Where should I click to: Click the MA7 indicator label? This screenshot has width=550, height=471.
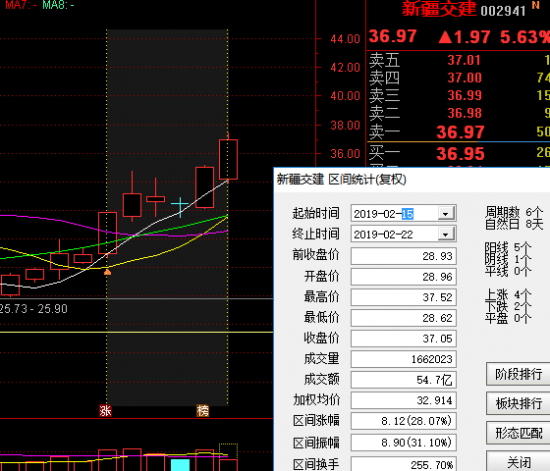21,5
